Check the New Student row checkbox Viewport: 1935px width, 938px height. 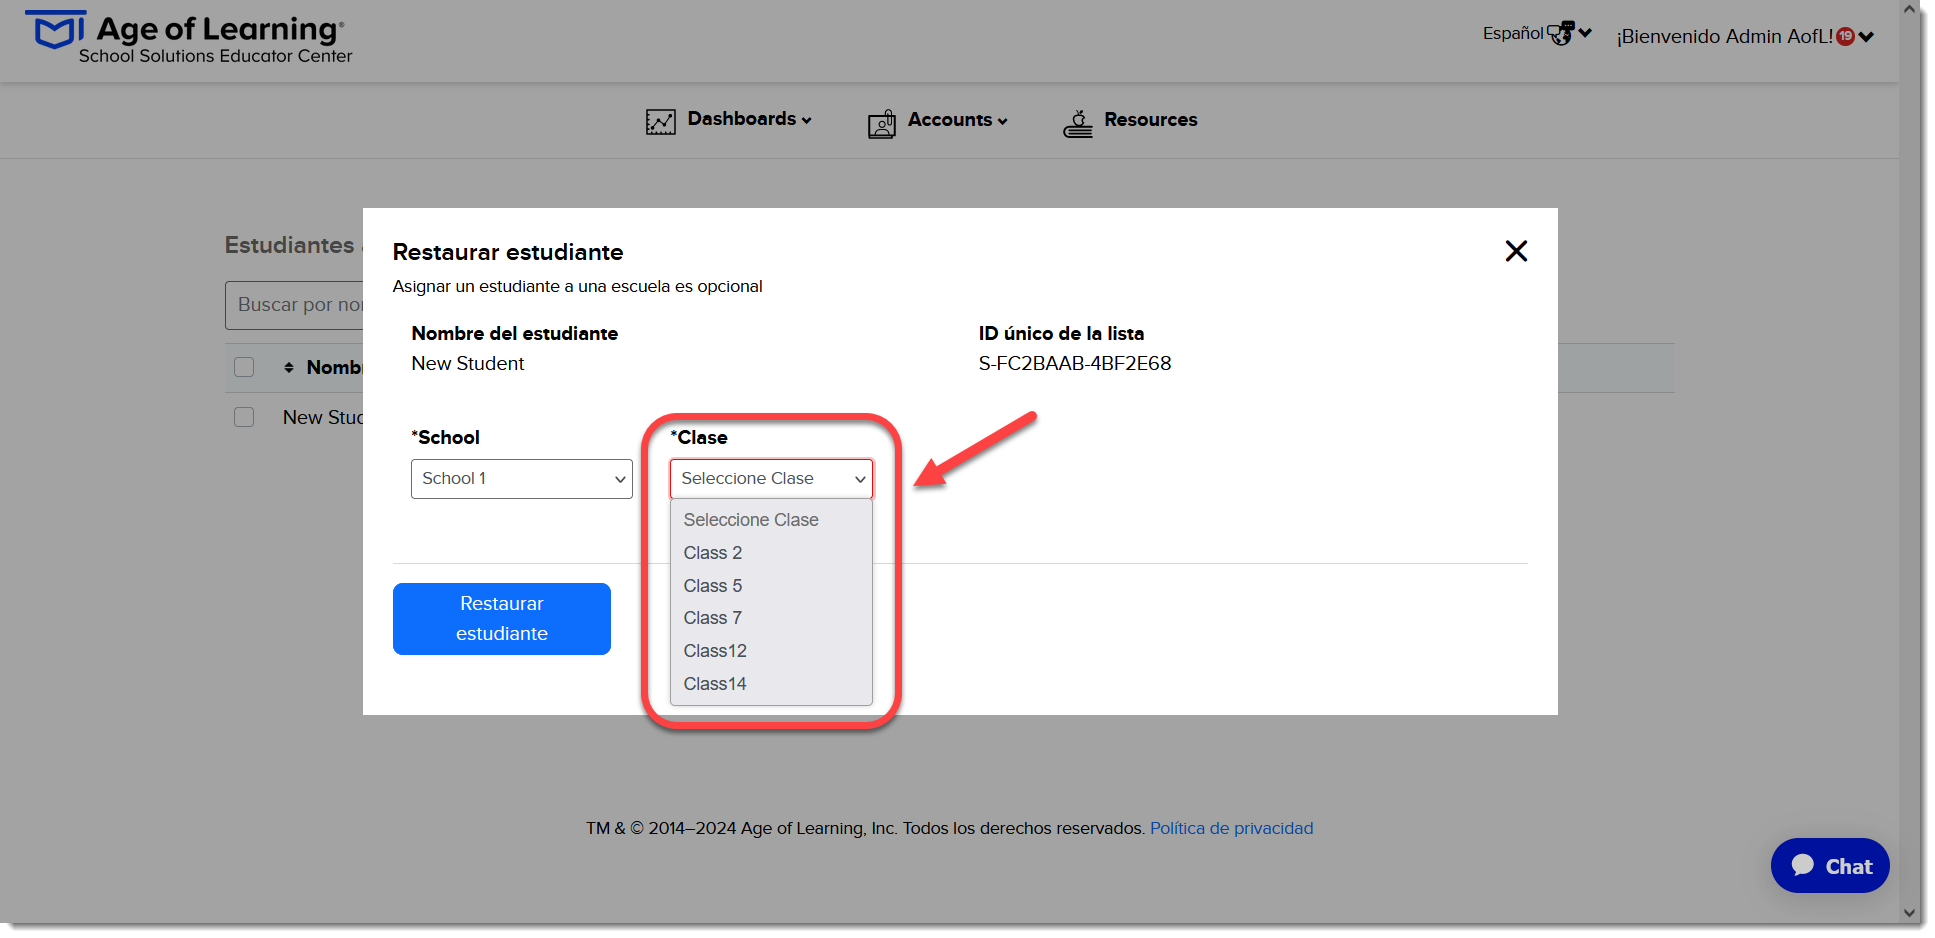pos(244,417)
